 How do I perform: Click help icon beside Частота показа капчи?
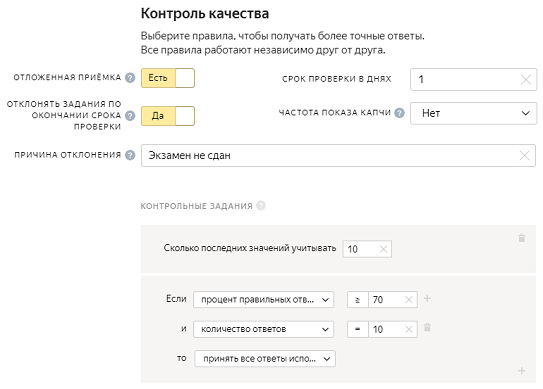point(399,113)
